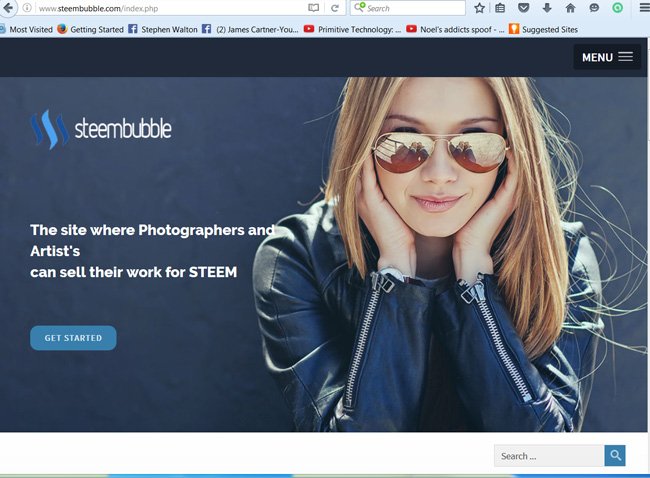The width and height of the screenshot is (650, 478).
Task: Click the browser back arrow button
Action: click(x=8, y=7)
